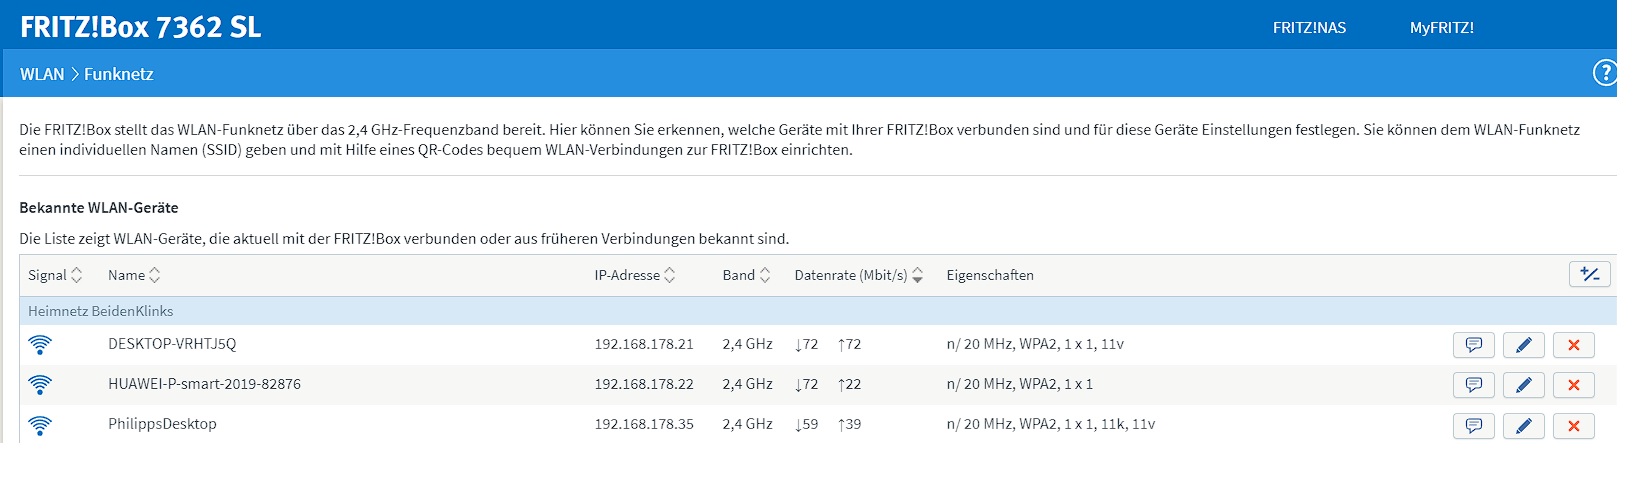Remove the HUAWEI-P-smart-2019-82876 device
The width and height of the screenshot is (1636, 482).
[x=1573, y=385]
